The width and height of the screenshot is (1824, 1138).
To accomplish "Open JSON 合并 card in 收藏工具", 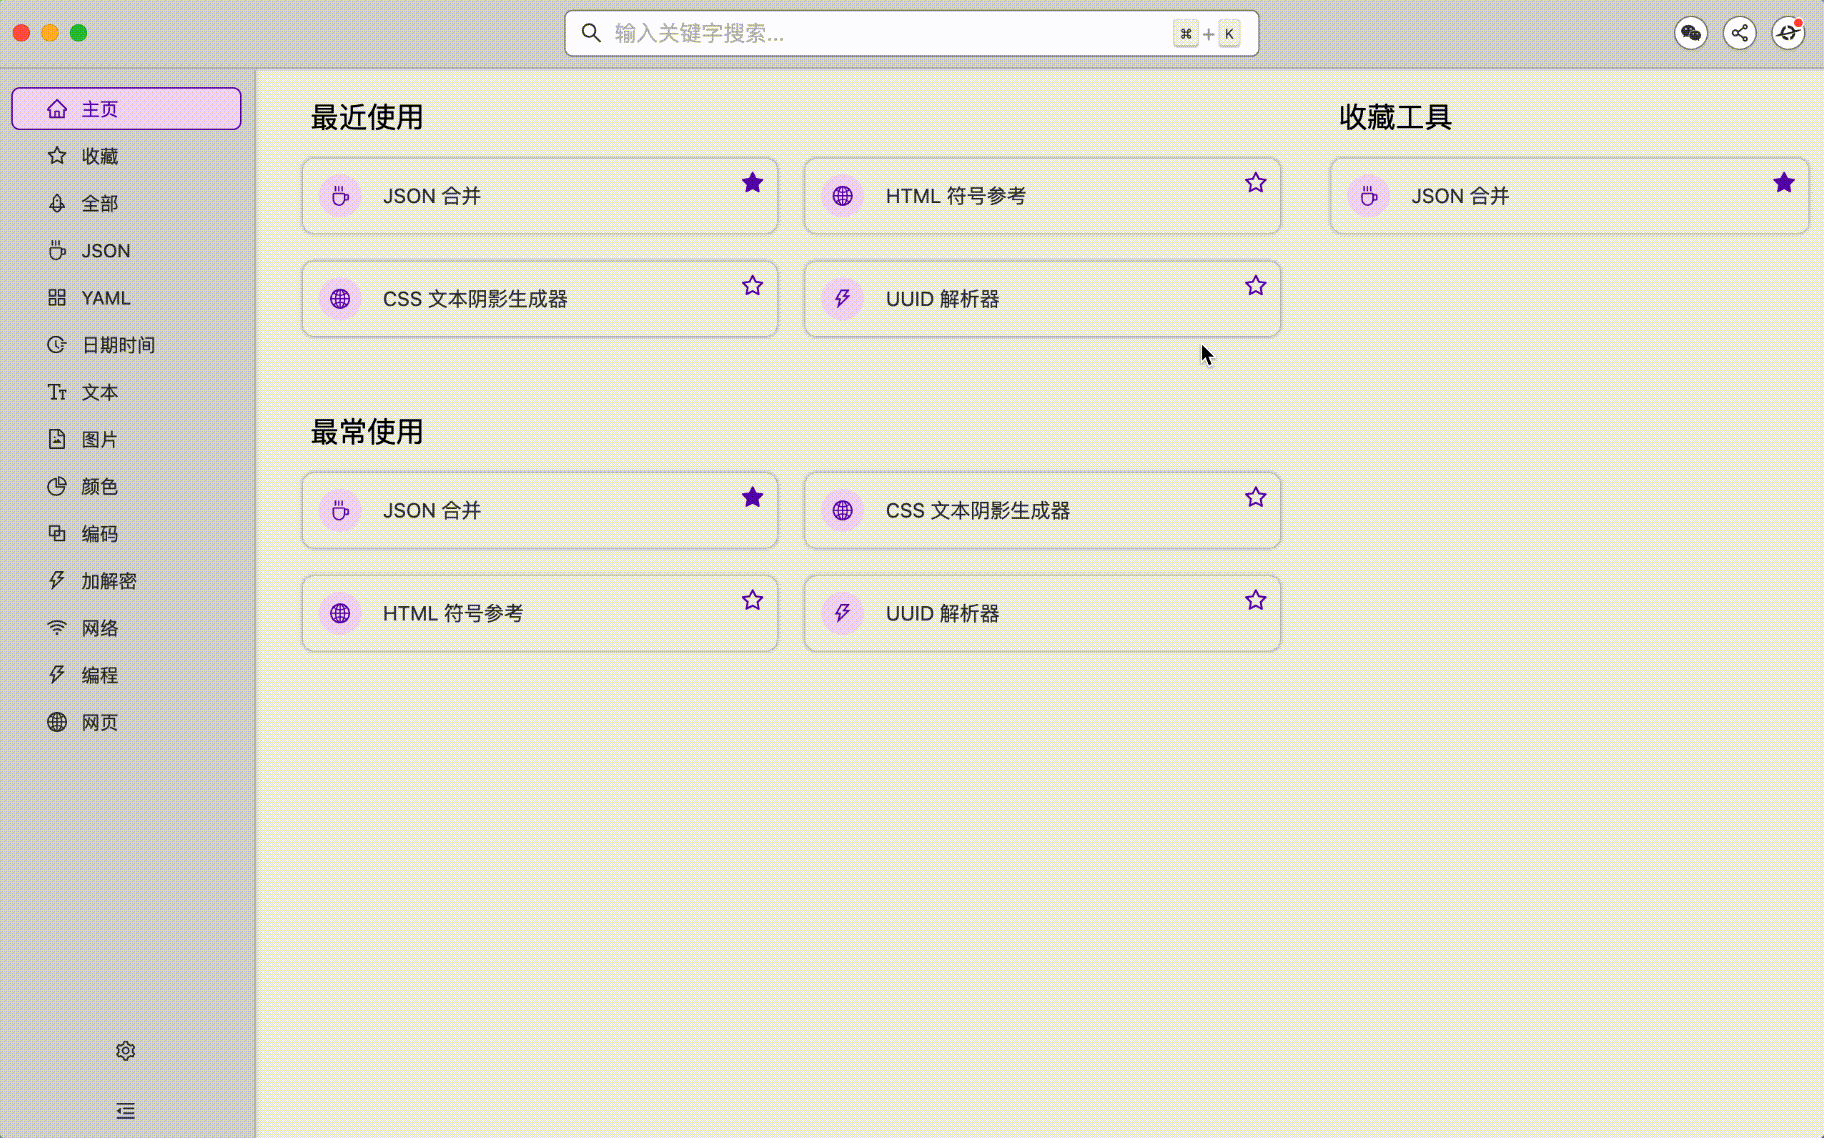I will coord(1570,196).
